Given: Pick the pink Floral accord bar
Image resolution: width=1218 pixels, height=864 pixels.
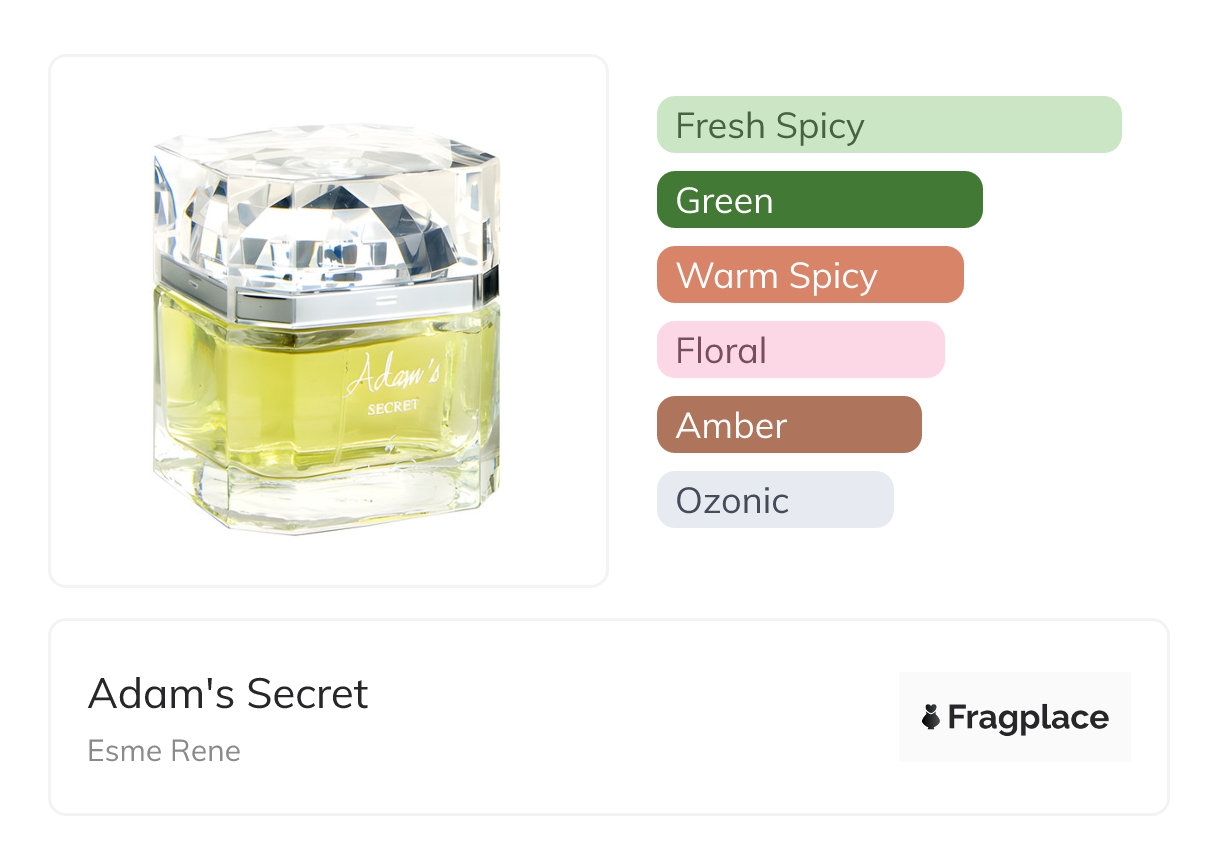Looking at the screenshot, I should click(x=801, y=350).
